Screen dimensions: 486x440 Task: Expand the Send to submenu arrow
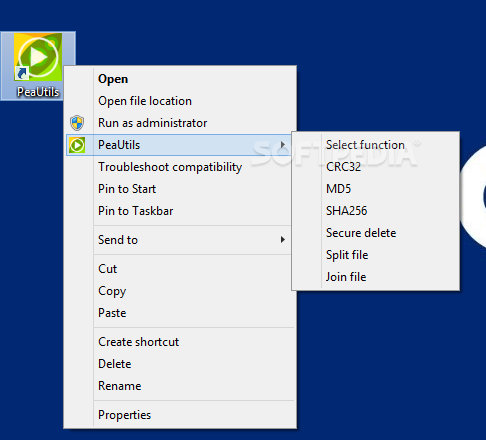click(x=283, y=240)
